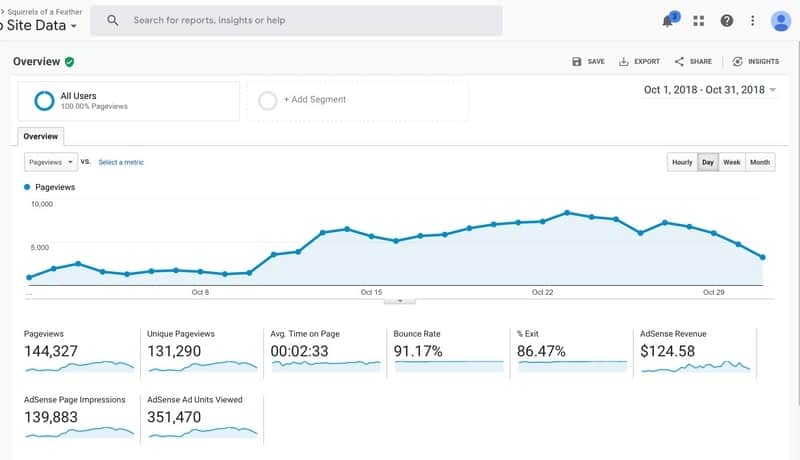Switch chart to Month view
The image size is (800, 460).
(x=760, y=162)
